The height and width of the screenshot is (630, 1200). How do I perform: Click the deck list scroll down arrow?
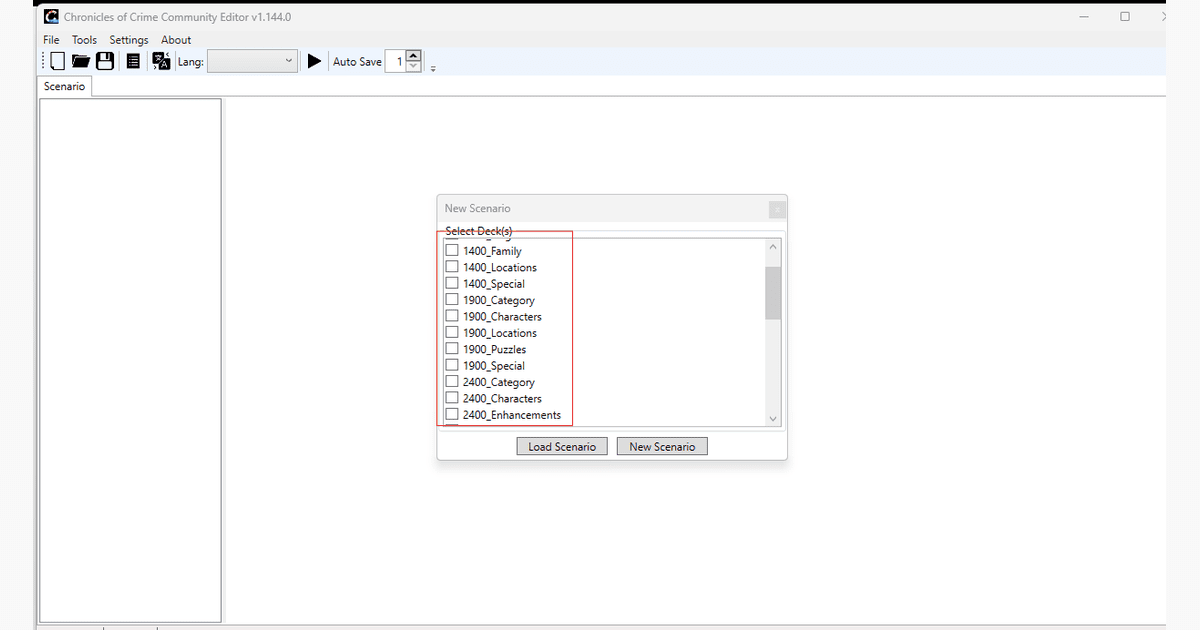click(x=773, y=419)
